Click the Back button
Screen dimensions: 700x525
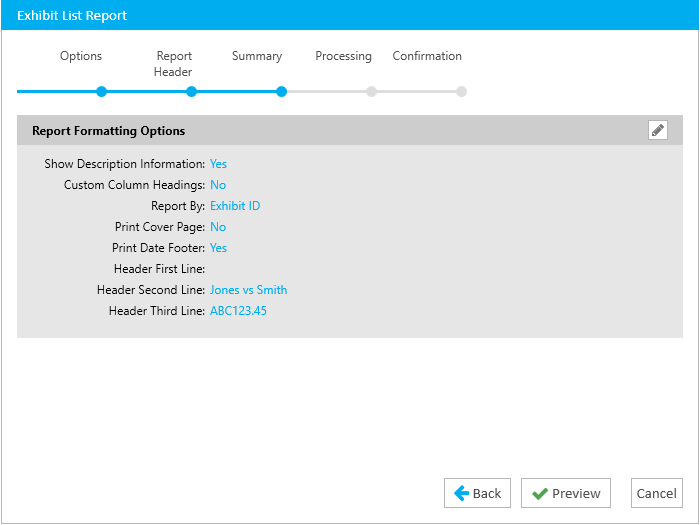477,493
